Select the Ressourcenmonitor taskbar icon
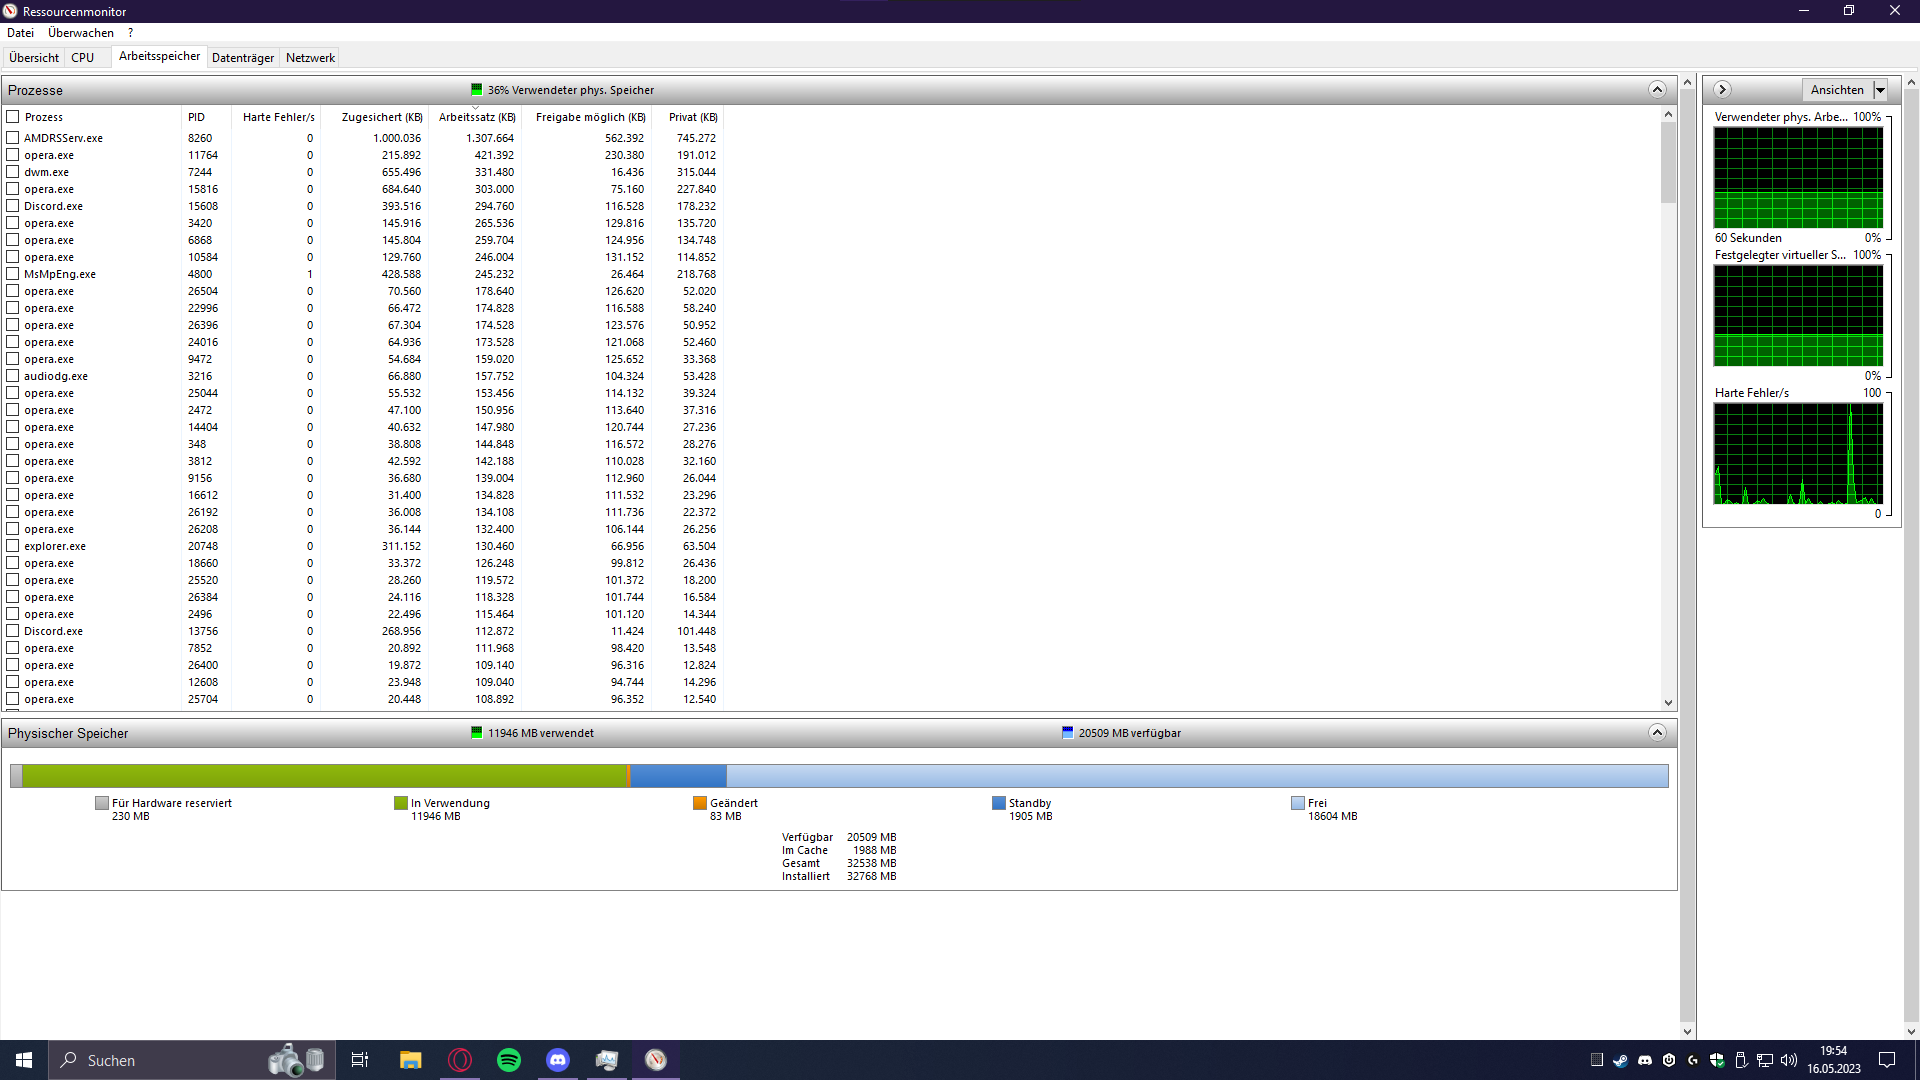The image size is (1920, 1080). tap(656, 1060)
